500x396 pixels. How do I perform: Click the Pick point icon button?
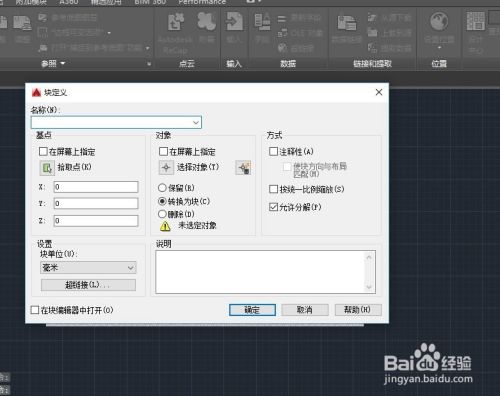click(x=47, y=168)
